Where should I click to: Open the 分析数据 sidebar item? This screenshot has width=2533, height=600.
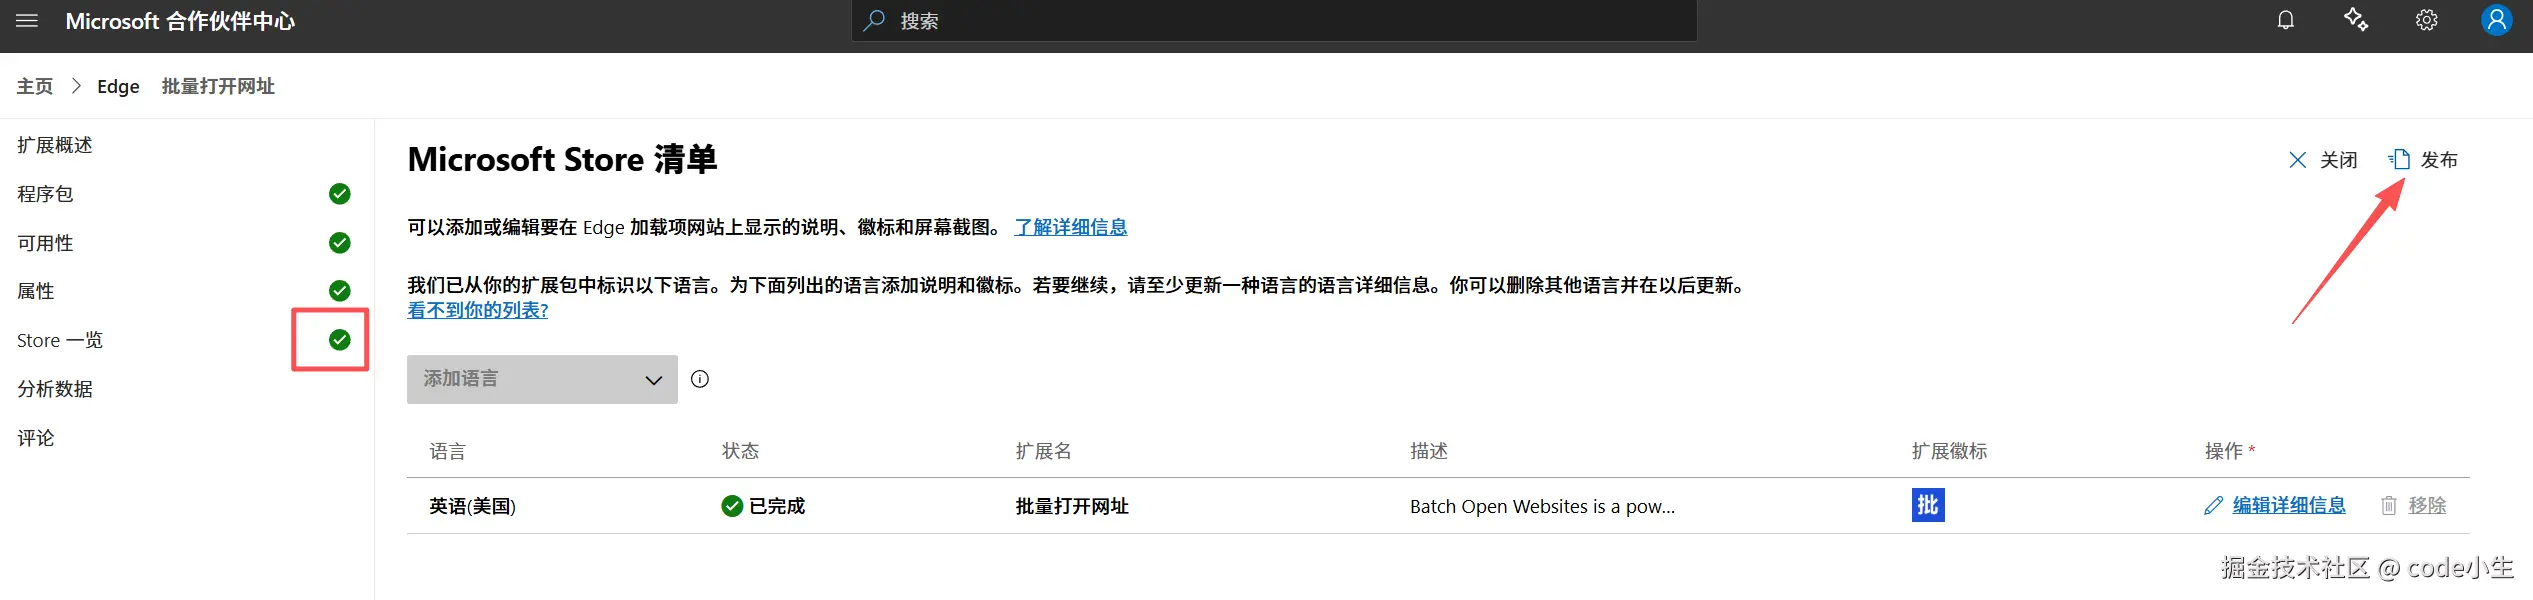[55, 389]
